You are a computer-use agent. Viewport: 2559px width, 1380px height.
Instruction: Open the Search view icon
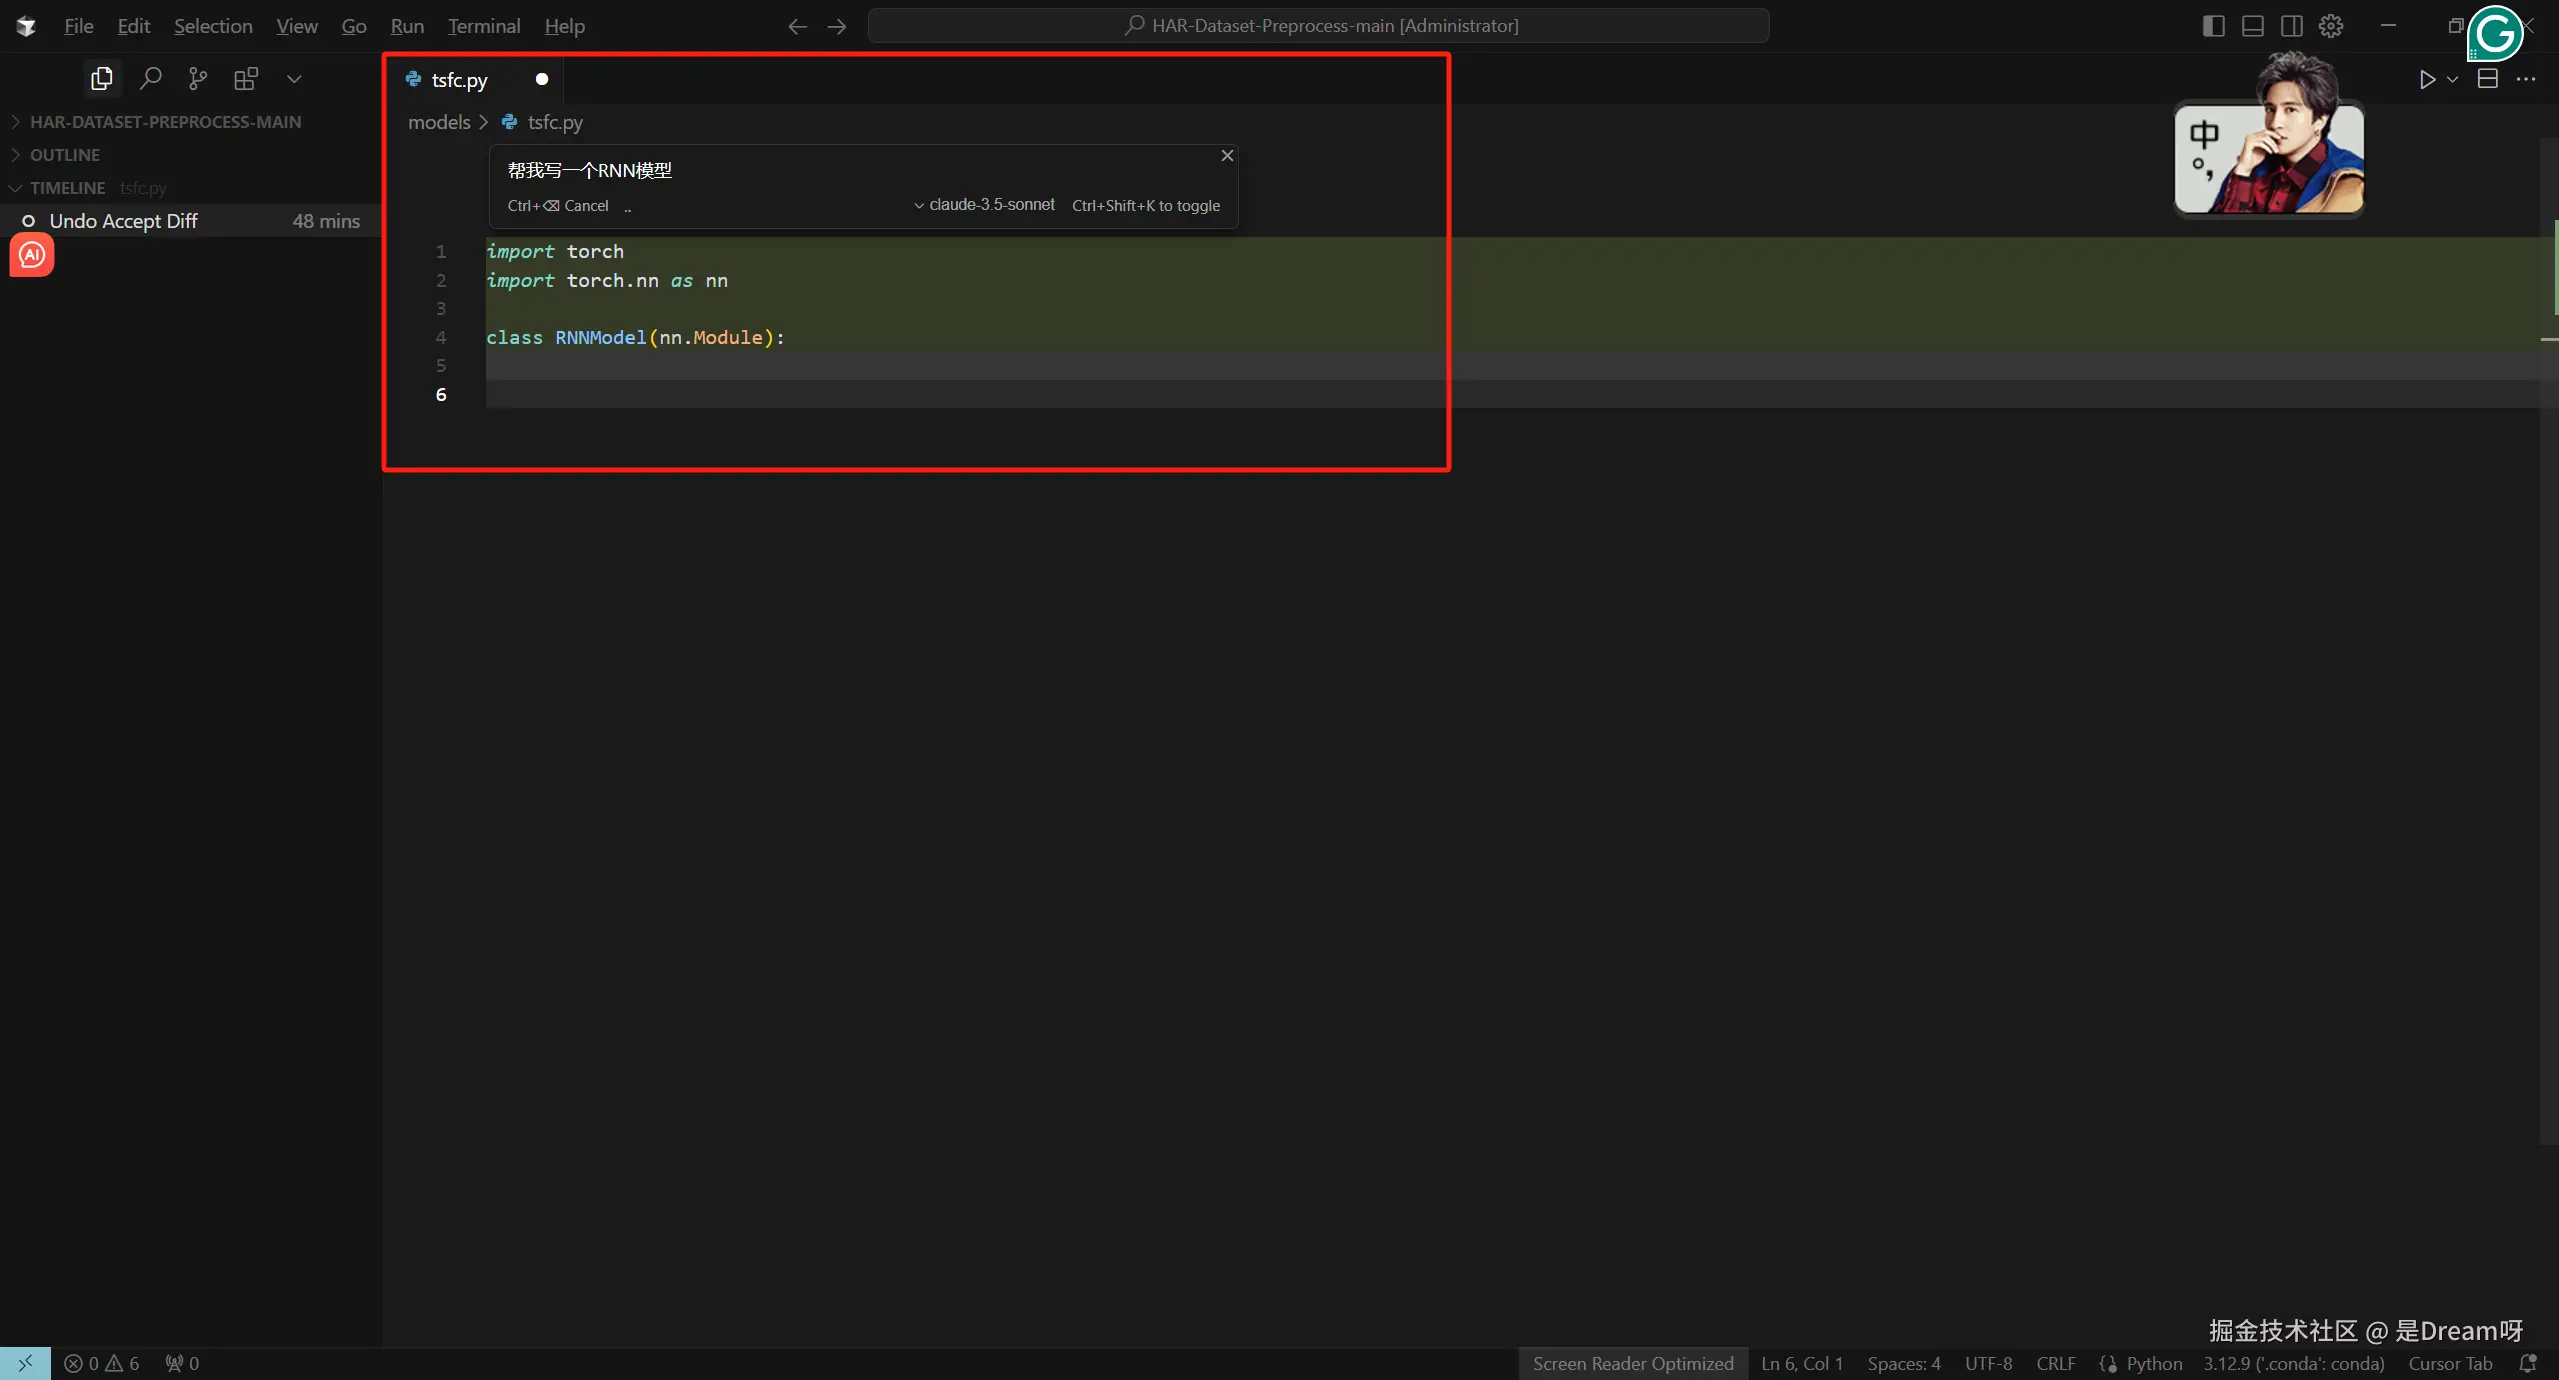click(150, 78)
